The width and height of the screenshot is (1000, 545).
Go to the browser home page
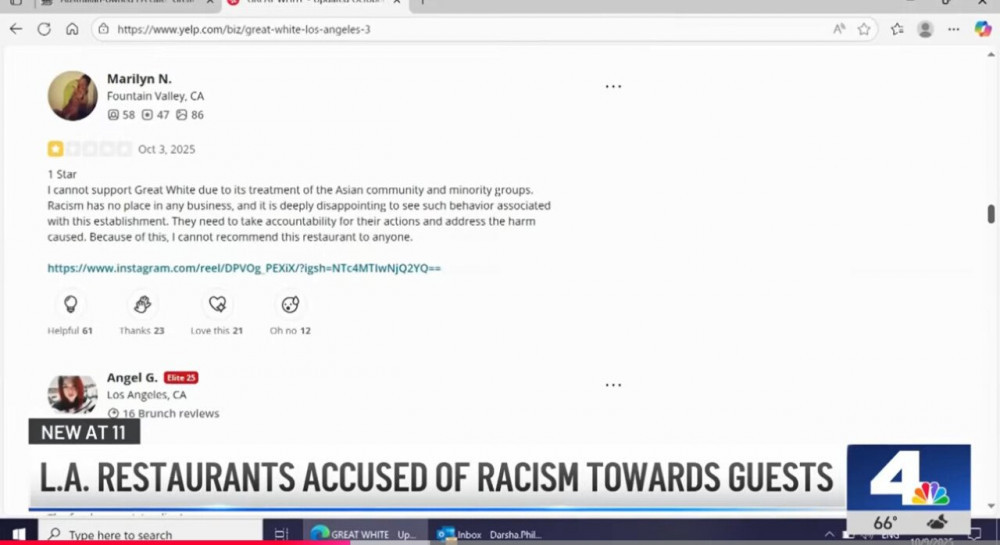click(72, 29)
